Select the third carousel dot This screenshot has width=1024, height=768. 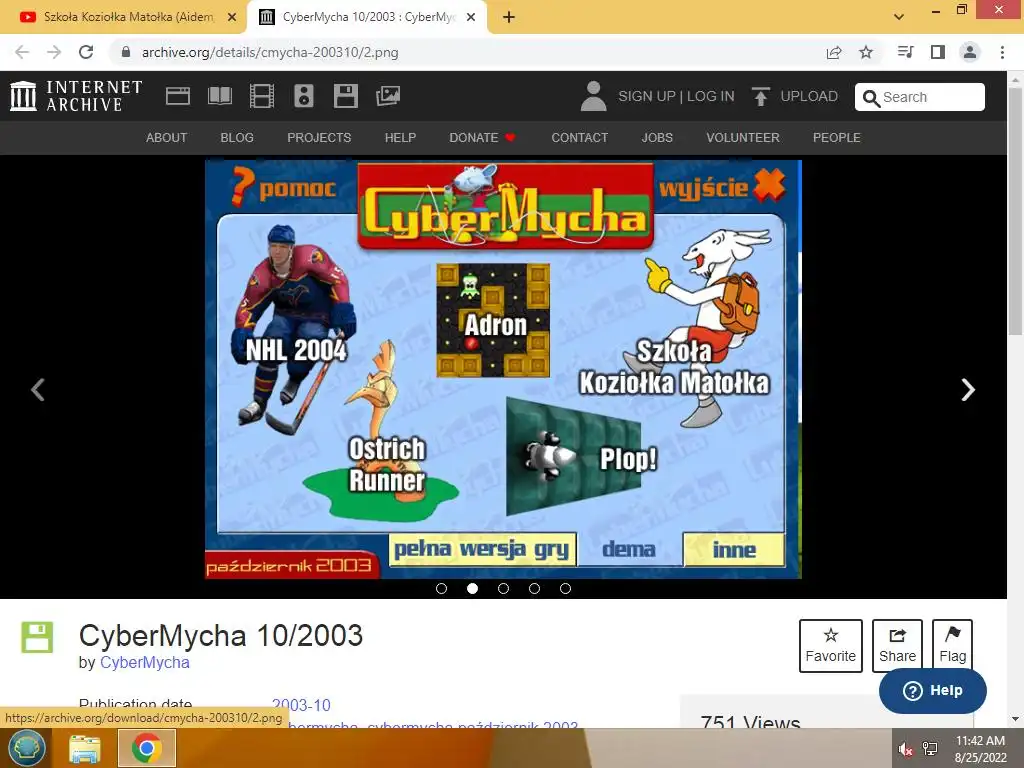[504, 588]
